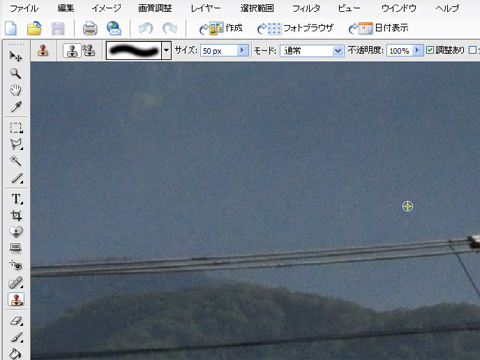Viewport: 480px width, 360px height.
Task: Open the 編集 menu
Action: pos(66,8)
